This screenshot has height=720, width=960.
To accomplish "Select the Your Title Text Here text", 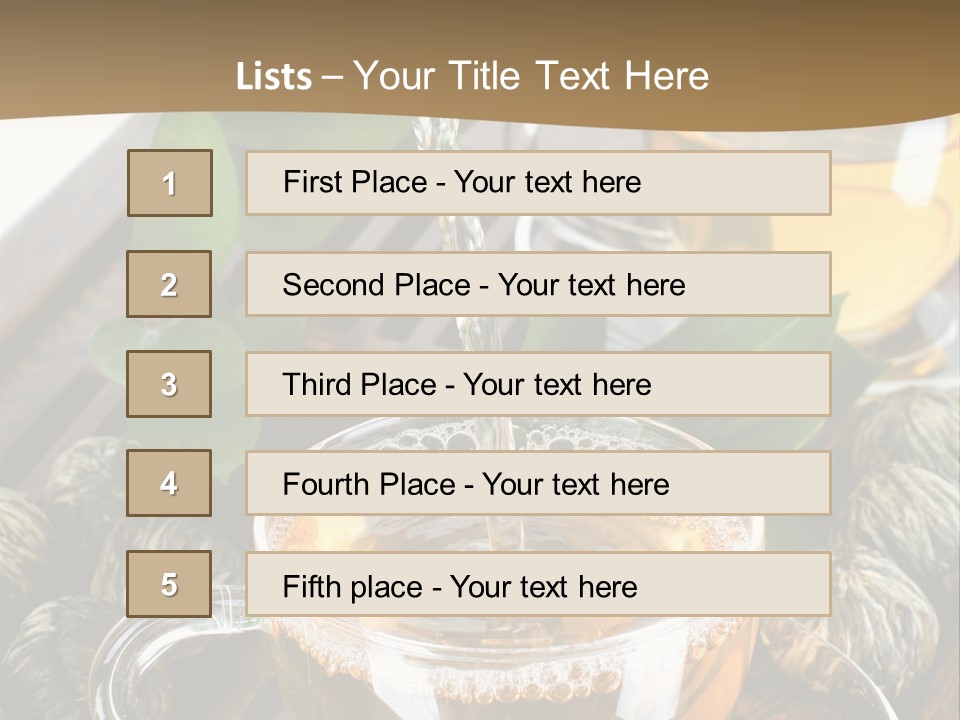I will [x=531, y=76].
